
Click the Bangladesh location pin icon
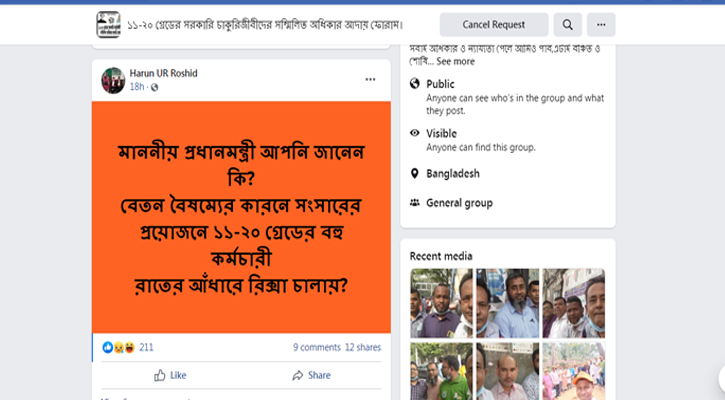(x=415, y=173)
